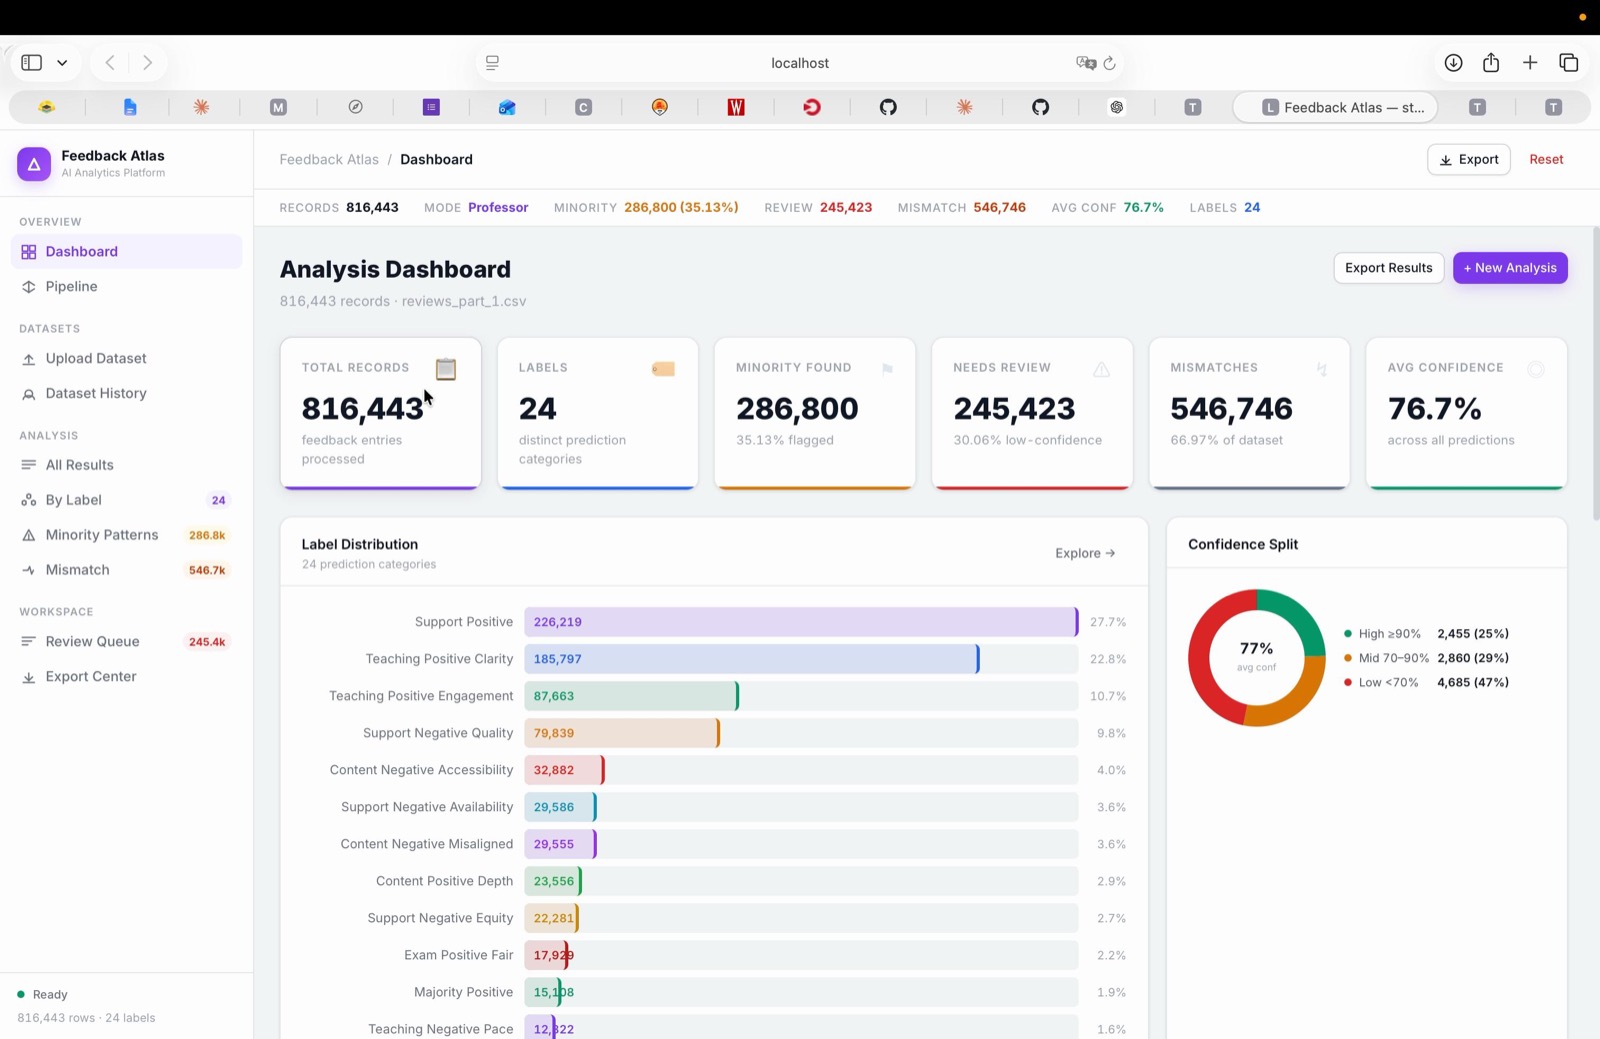Image resolution: width=1600 pixels, height=1039 pixels.
Task: Click the red Low <70% legend dot
Action: click(1348, 682)
